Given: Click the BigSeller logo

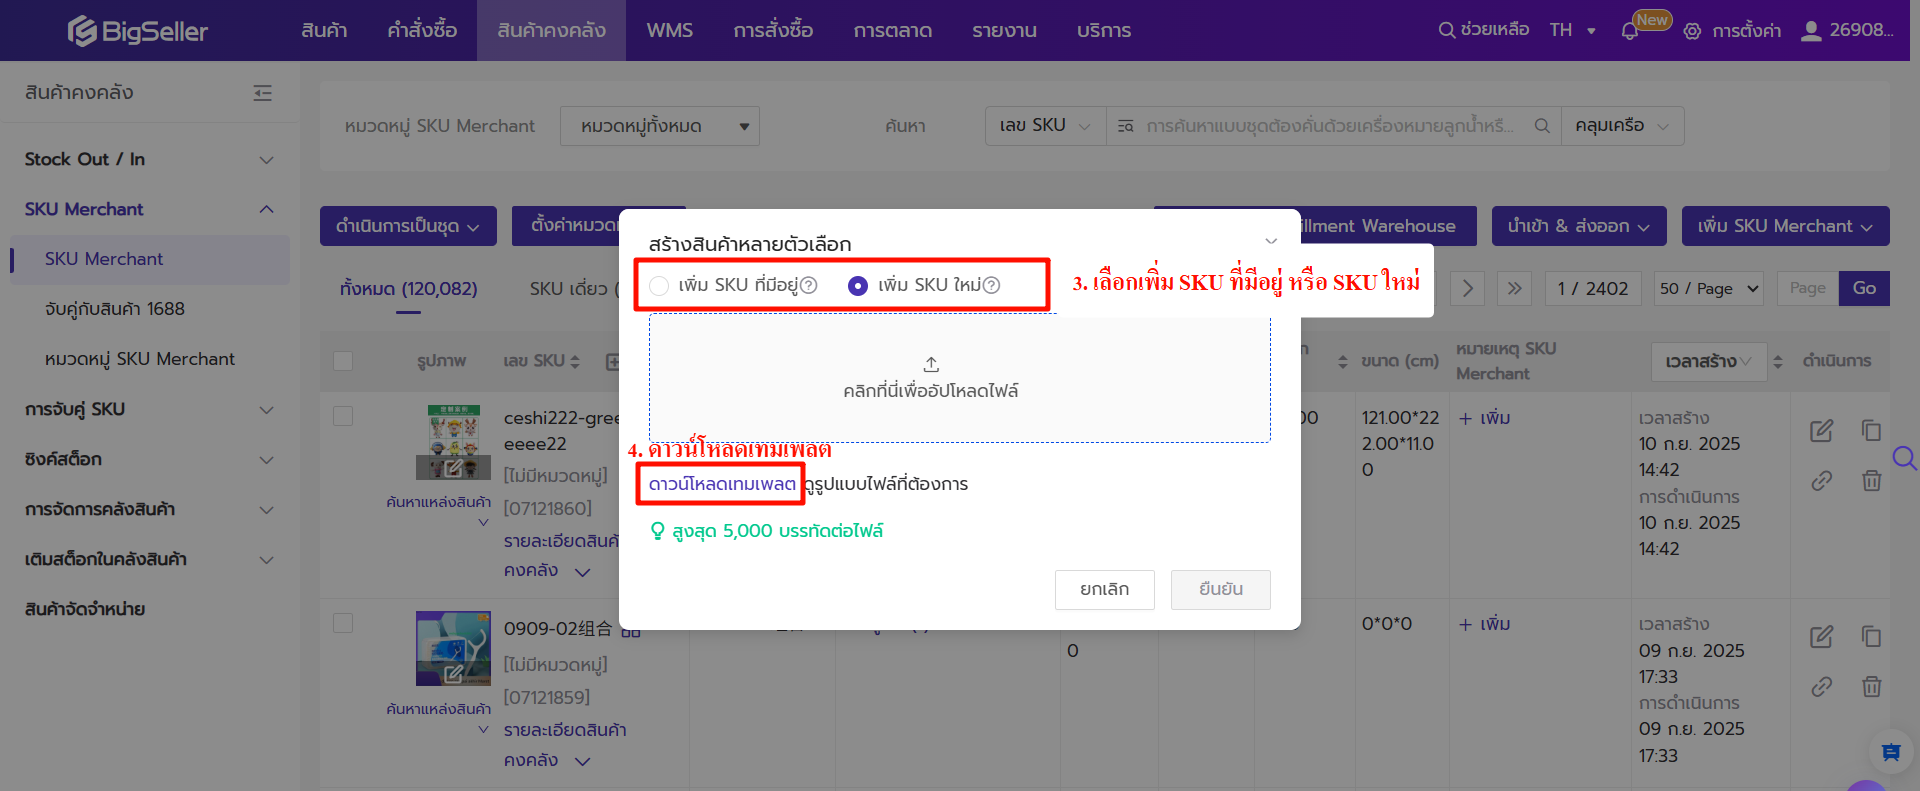Looking at the screenshot, I should point(138,31).
